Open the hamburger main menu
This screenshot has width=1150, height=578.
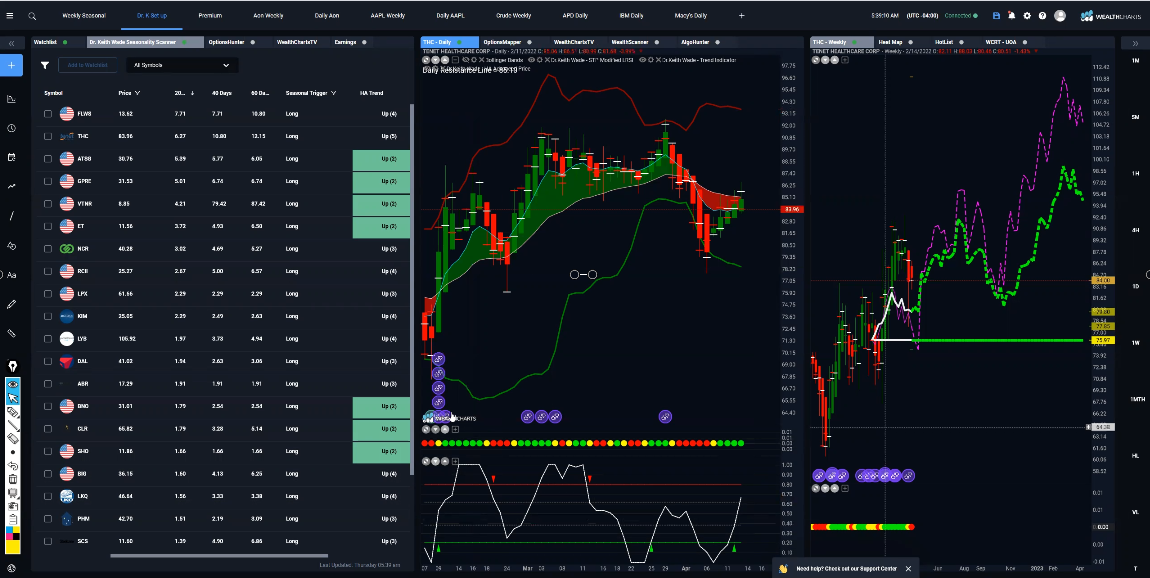[10, 15]
